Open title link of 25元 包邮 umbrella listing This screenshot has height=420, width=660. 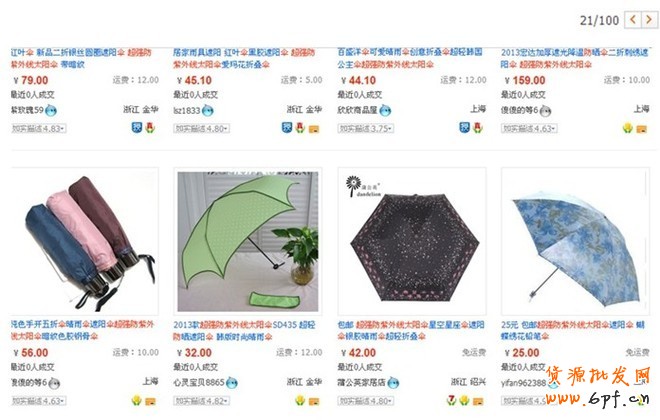[x=573, y=330]
